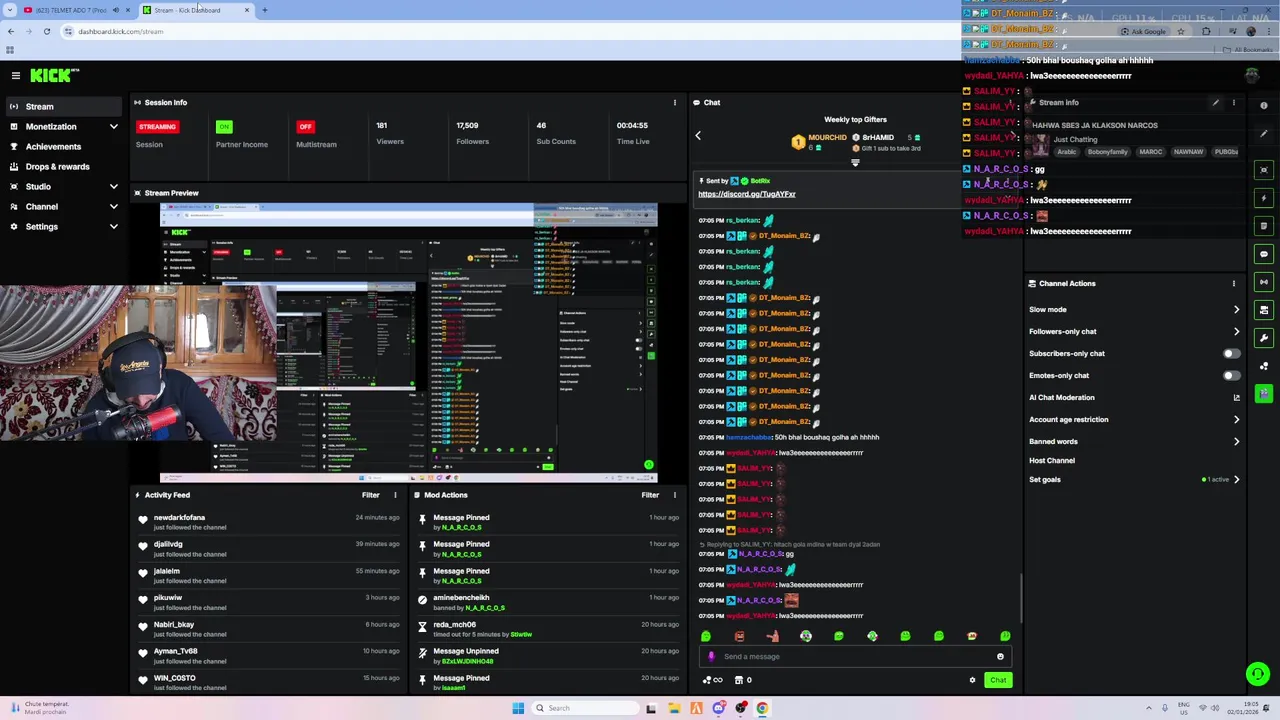1280x720 pixels.
Task: Click the Stream Preview video thumbnail
Action: [x=409, y=343]
